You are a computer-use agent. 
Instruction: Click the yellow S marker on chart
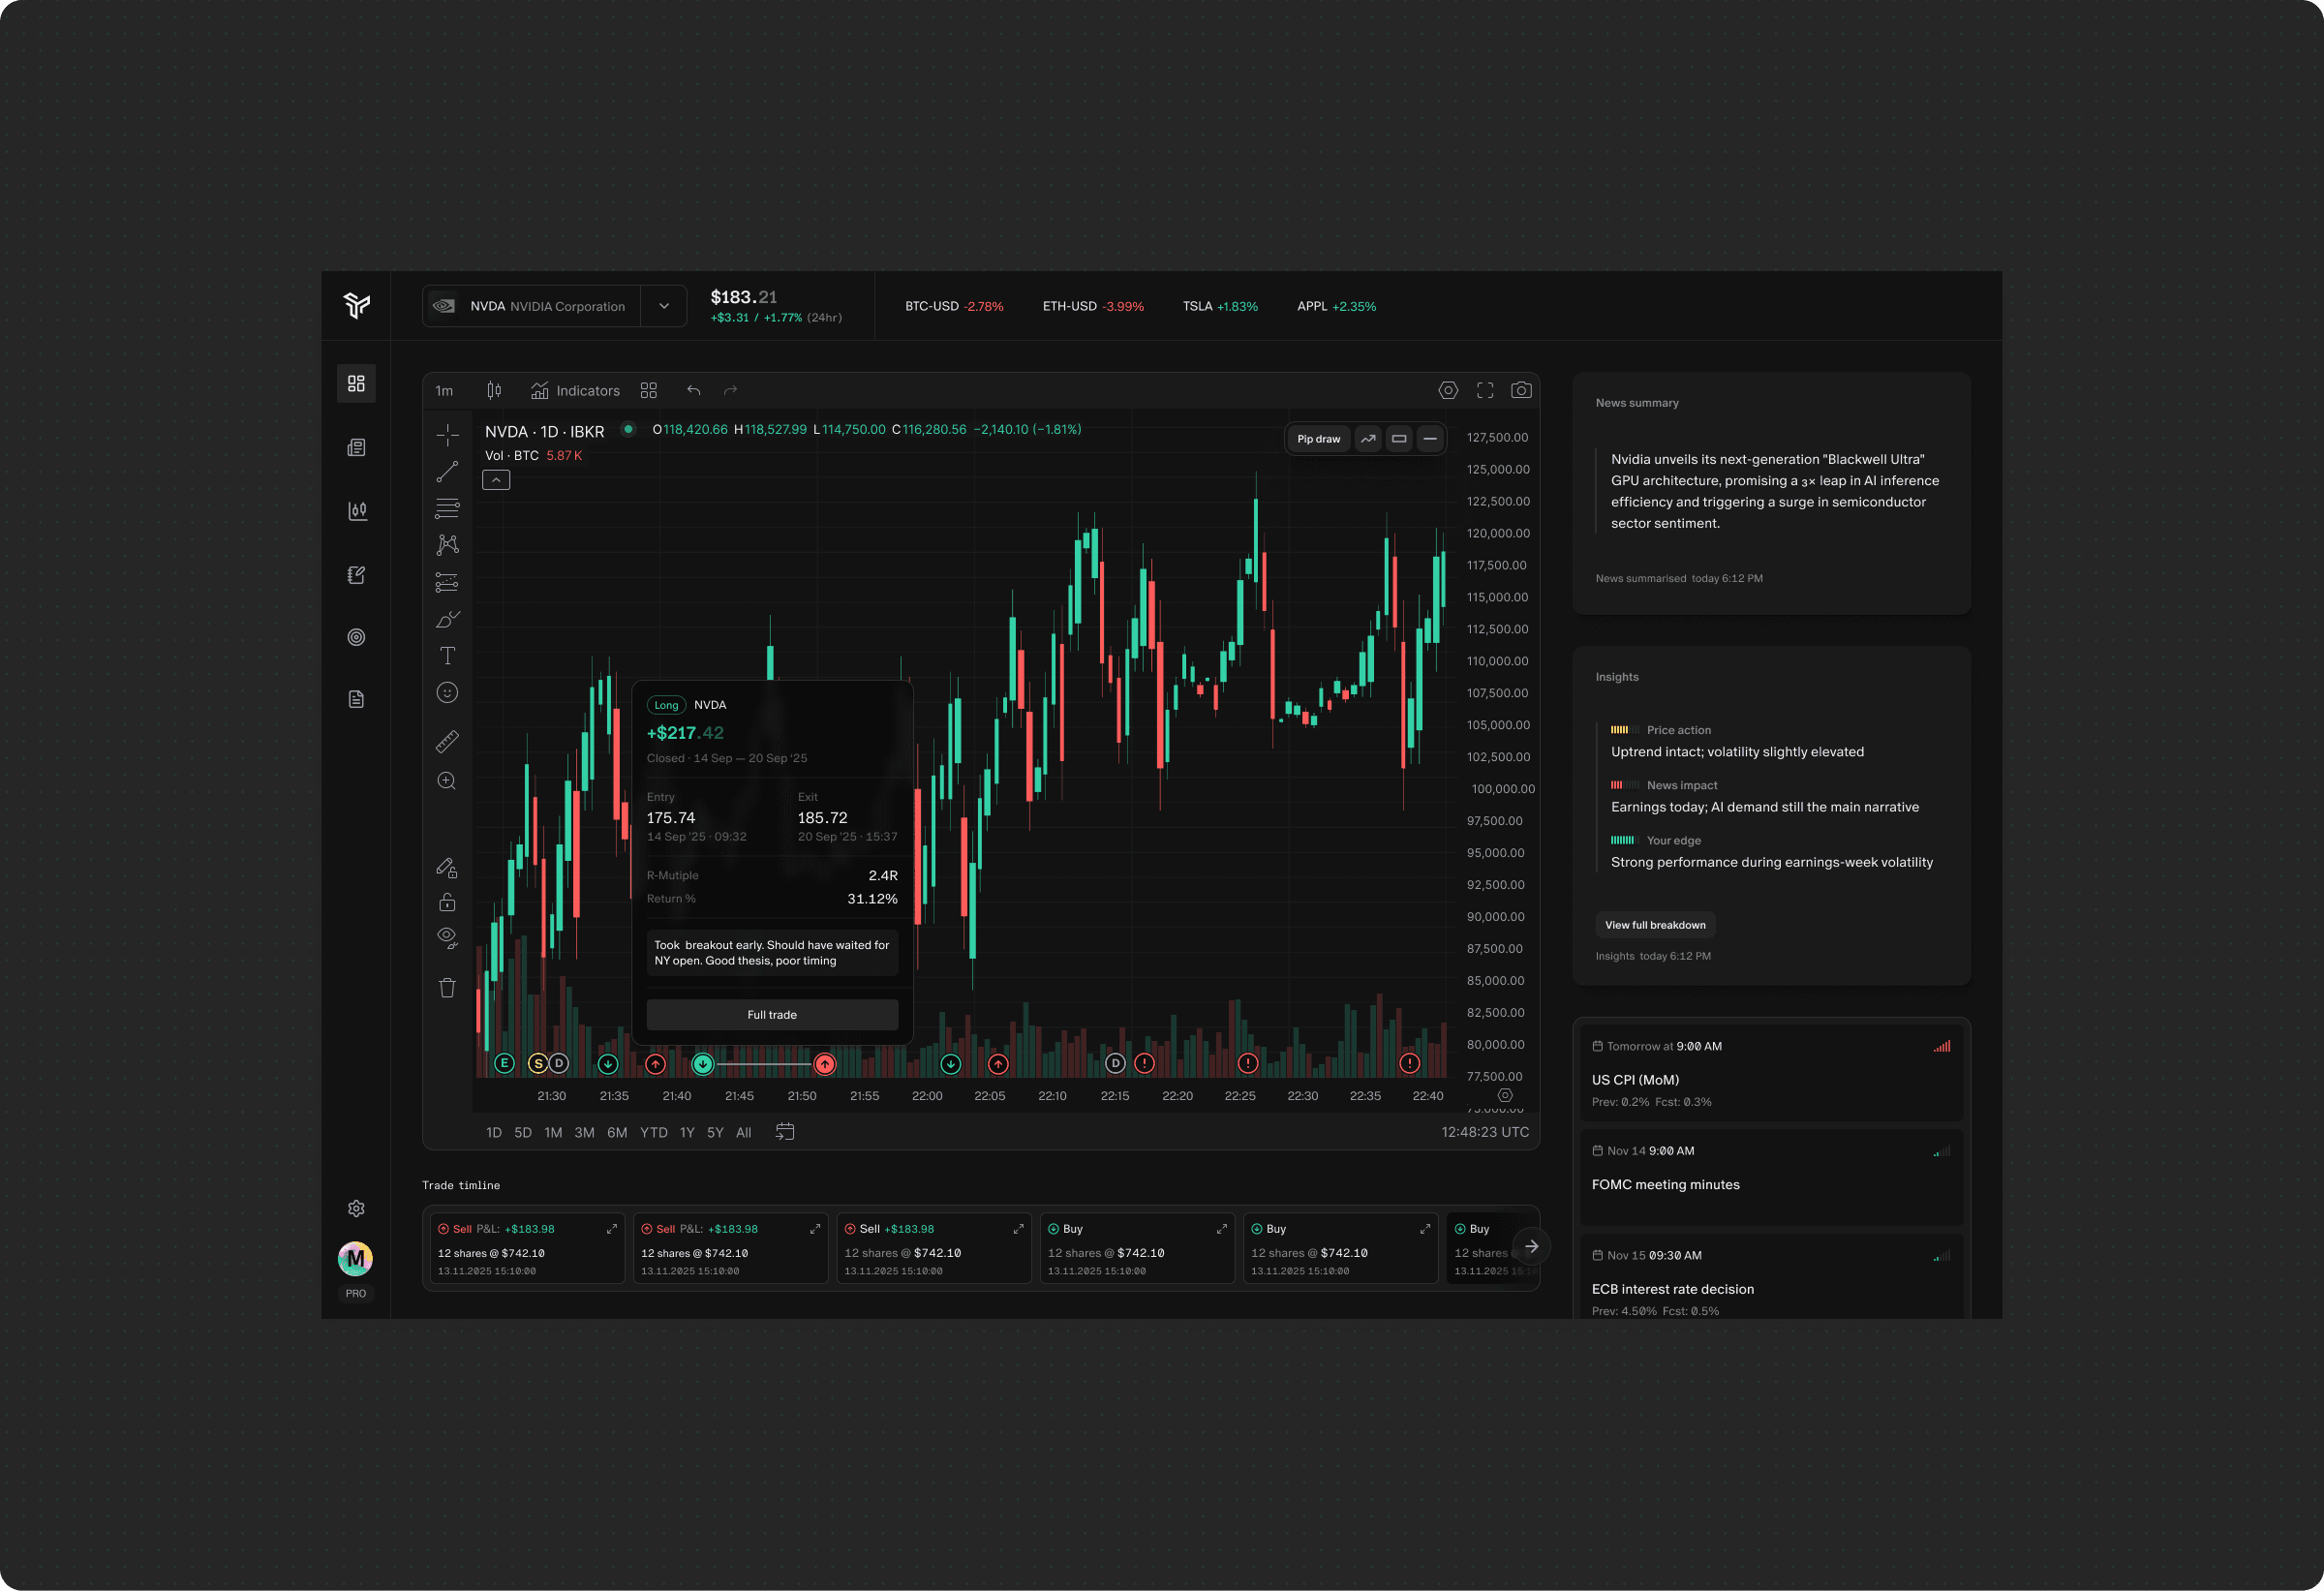(x=538, y=1063)
